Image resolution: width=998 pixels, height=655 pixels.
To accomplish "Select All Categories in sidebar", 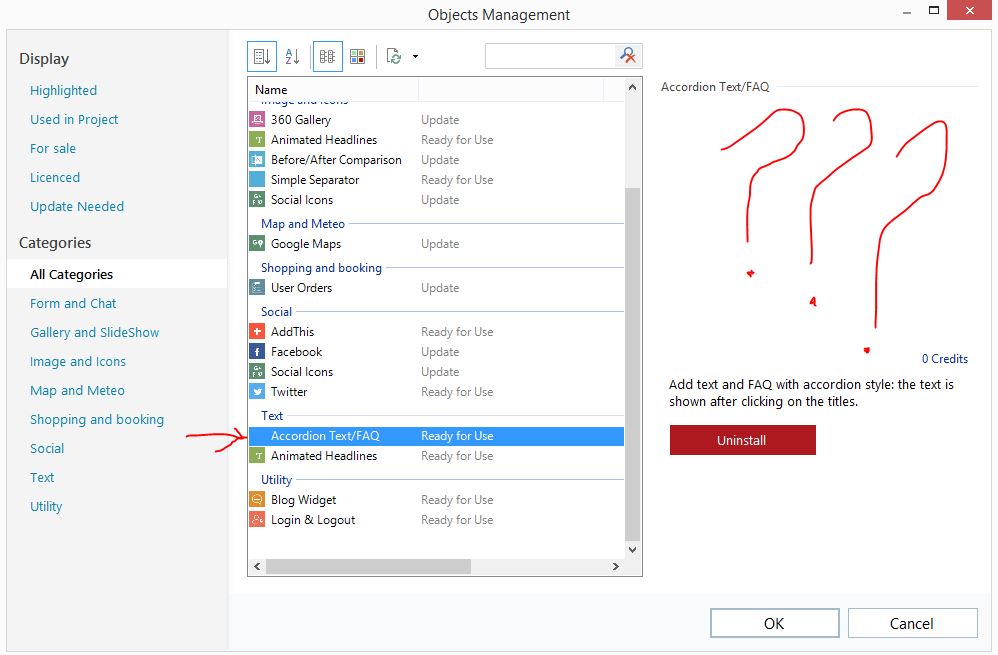I will [117, 274].
